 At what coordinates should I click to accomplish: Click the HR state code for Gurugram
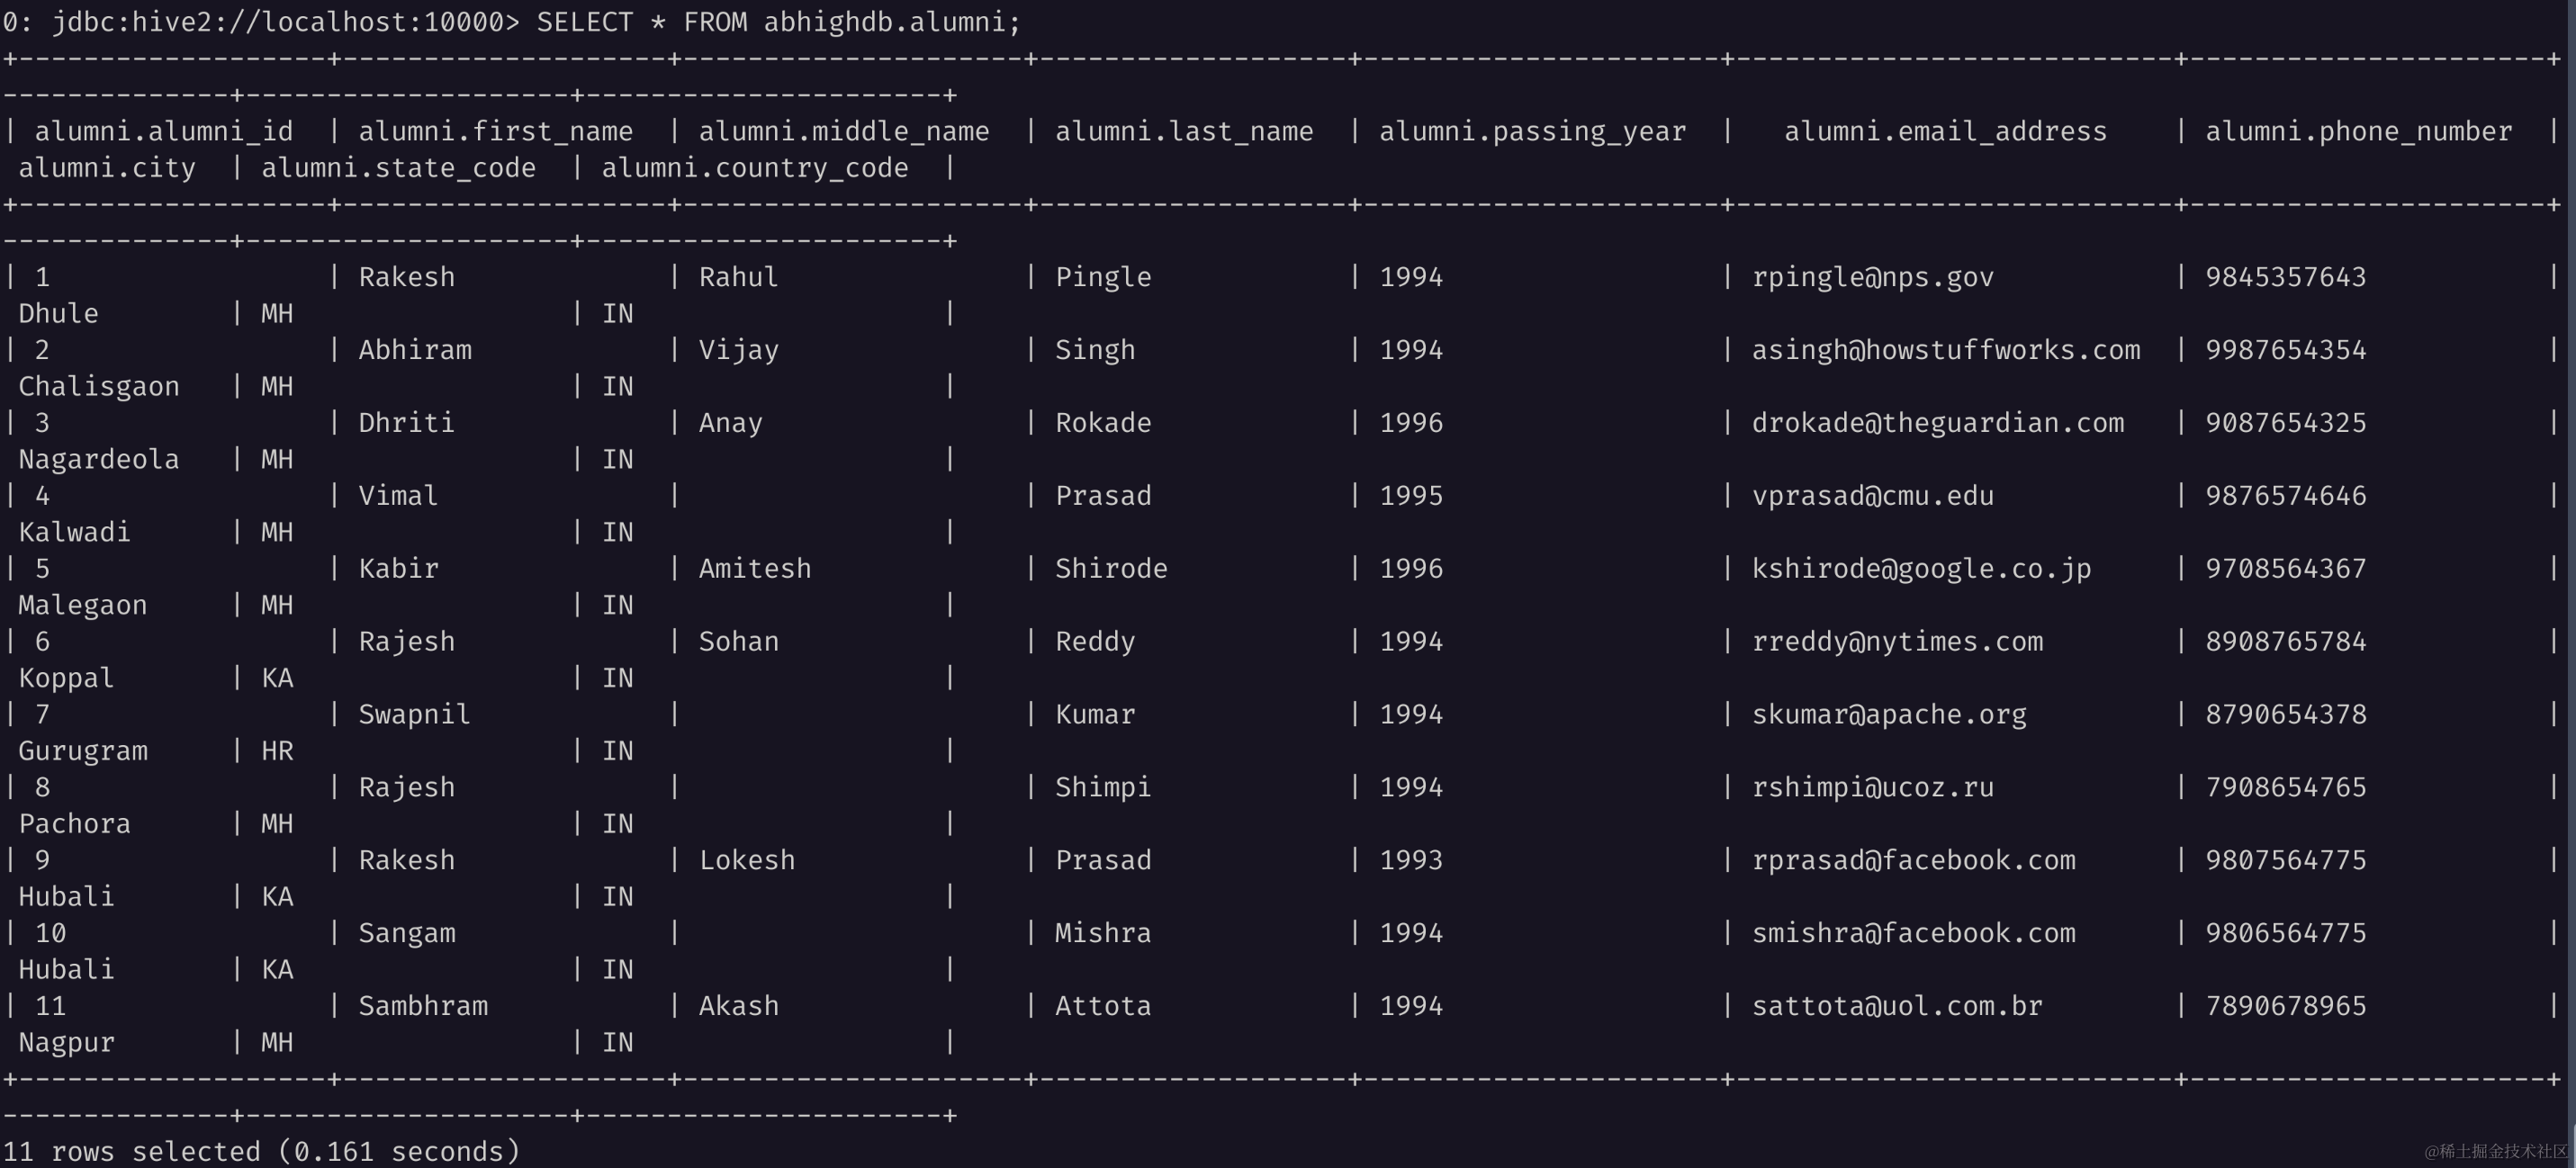click(x=277, y=751)
